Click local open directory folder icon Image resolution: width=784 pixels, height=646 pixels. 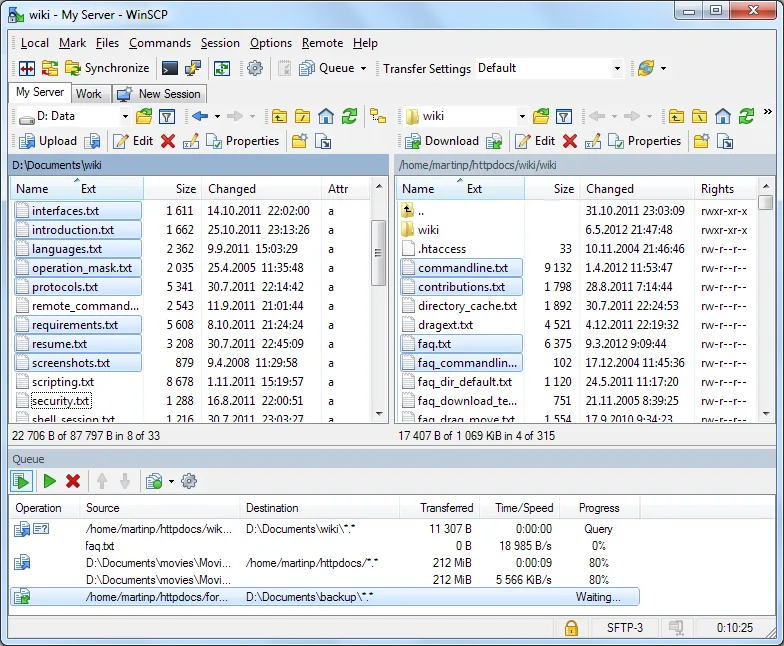coord(144,116)
